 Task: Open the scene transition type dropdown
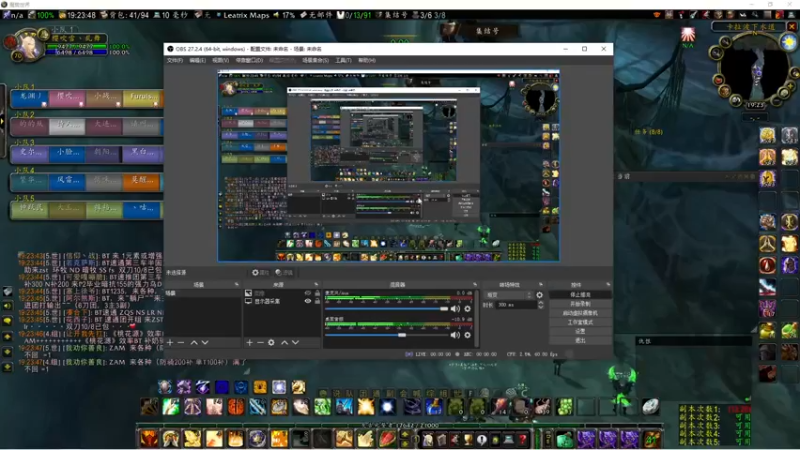508,295
